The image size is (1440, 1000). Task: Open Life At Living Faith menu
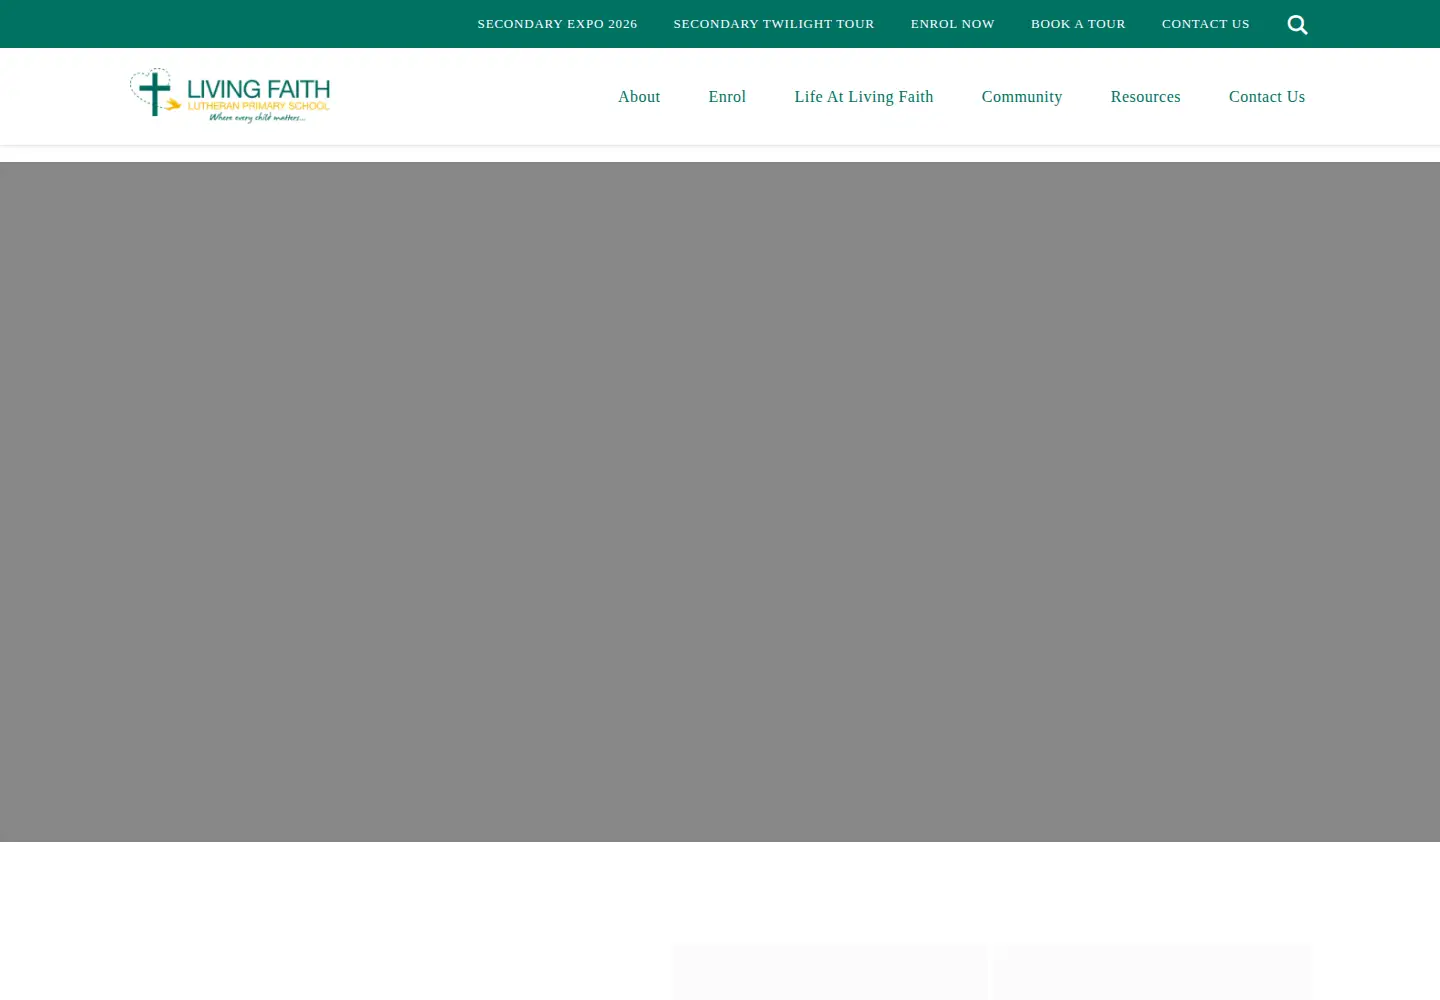pyautogui.click(x=864, y=97)
